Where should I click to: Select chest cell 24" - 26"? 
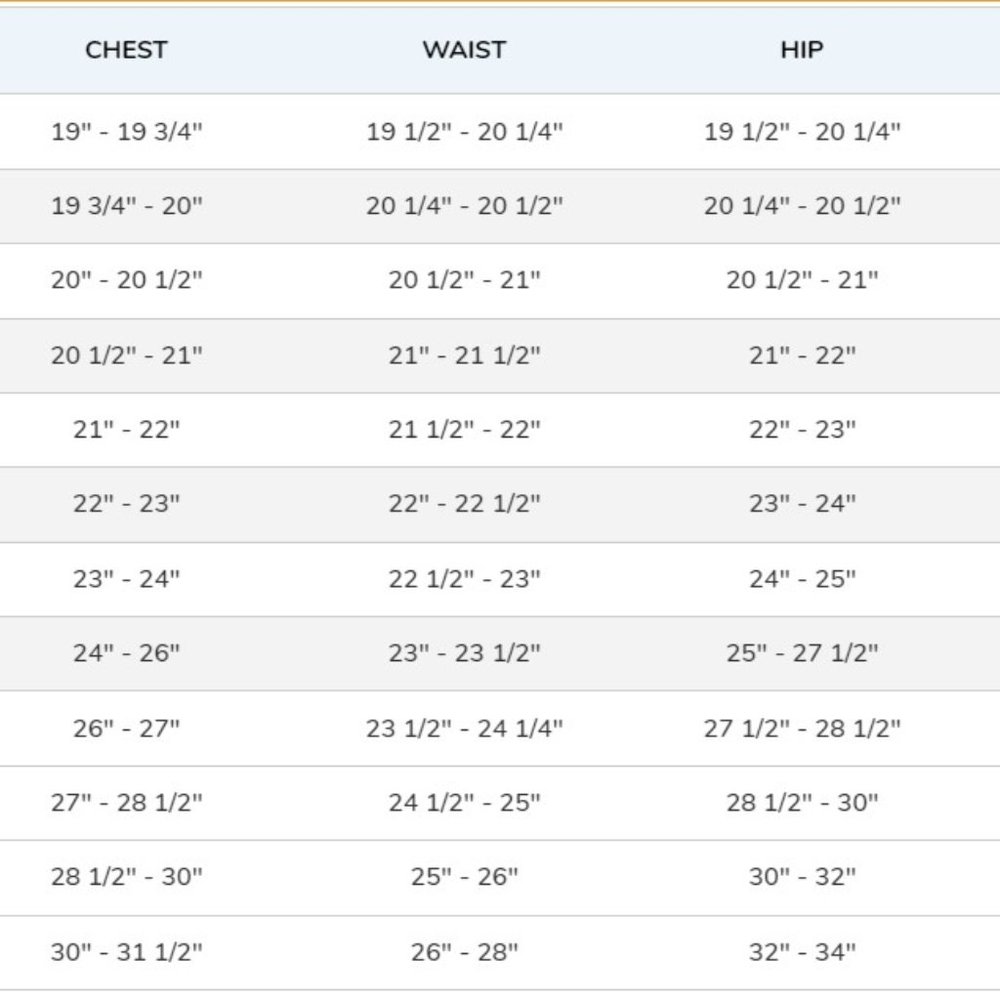[x=126, y=653]
